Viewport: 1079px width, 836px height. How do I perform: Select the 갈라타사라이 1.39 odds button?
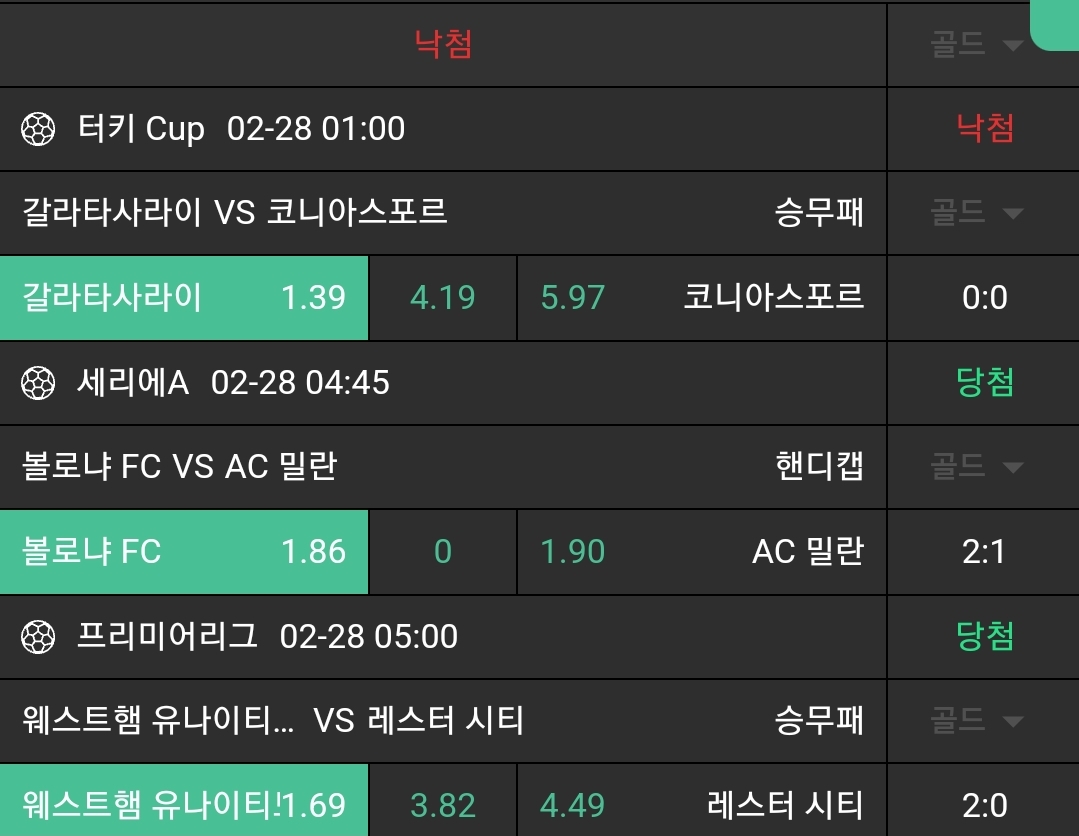click(184, 298)
